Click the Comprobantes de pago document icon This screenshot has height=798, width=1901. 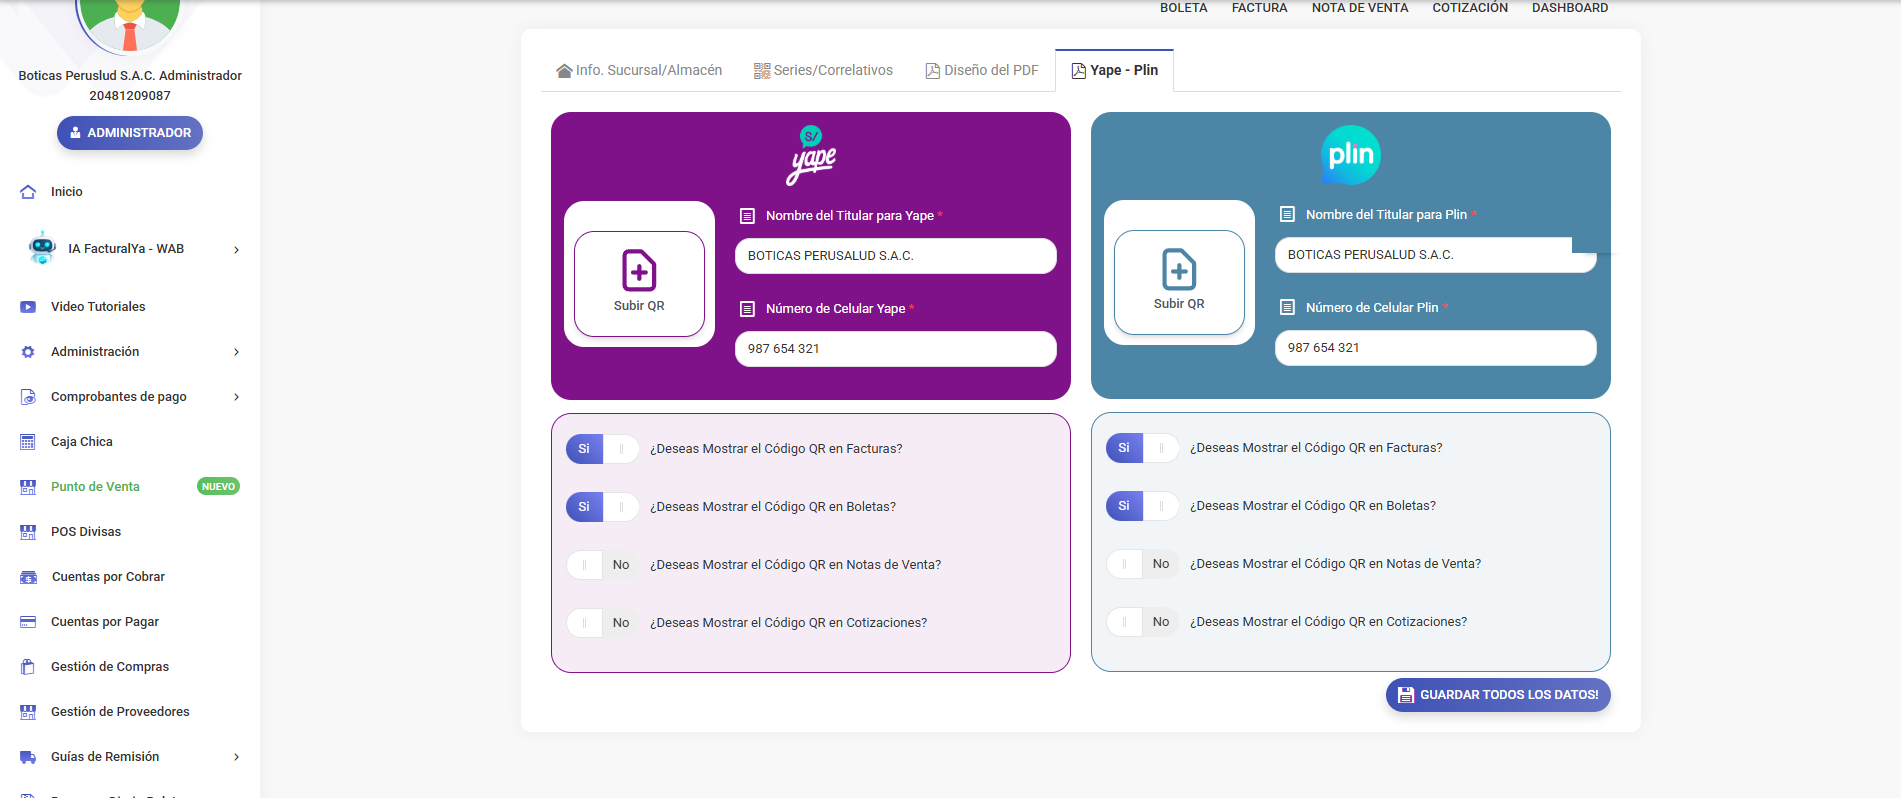(x=28, y=397)
